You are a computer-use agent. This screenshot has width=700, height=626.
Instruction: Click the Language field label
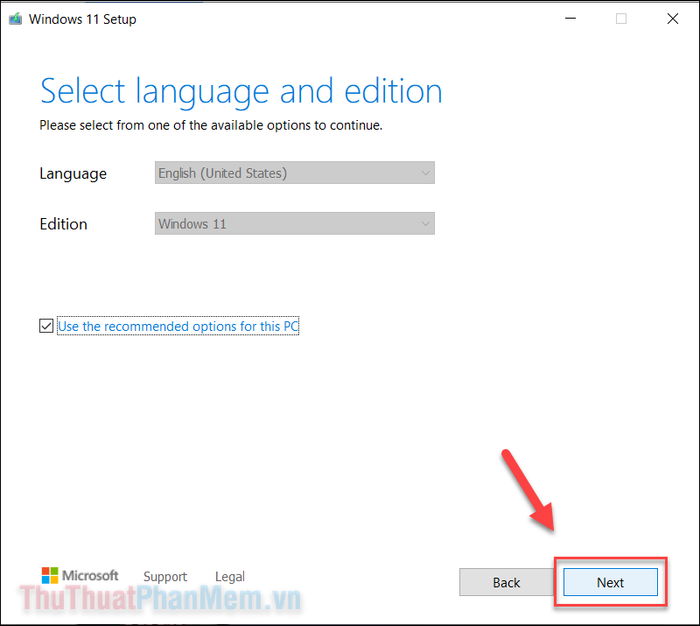click(73, 174)
